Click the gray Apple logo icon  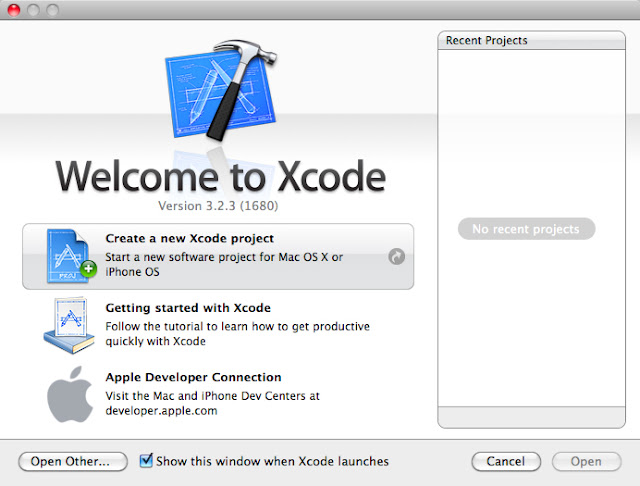(70, 395)
